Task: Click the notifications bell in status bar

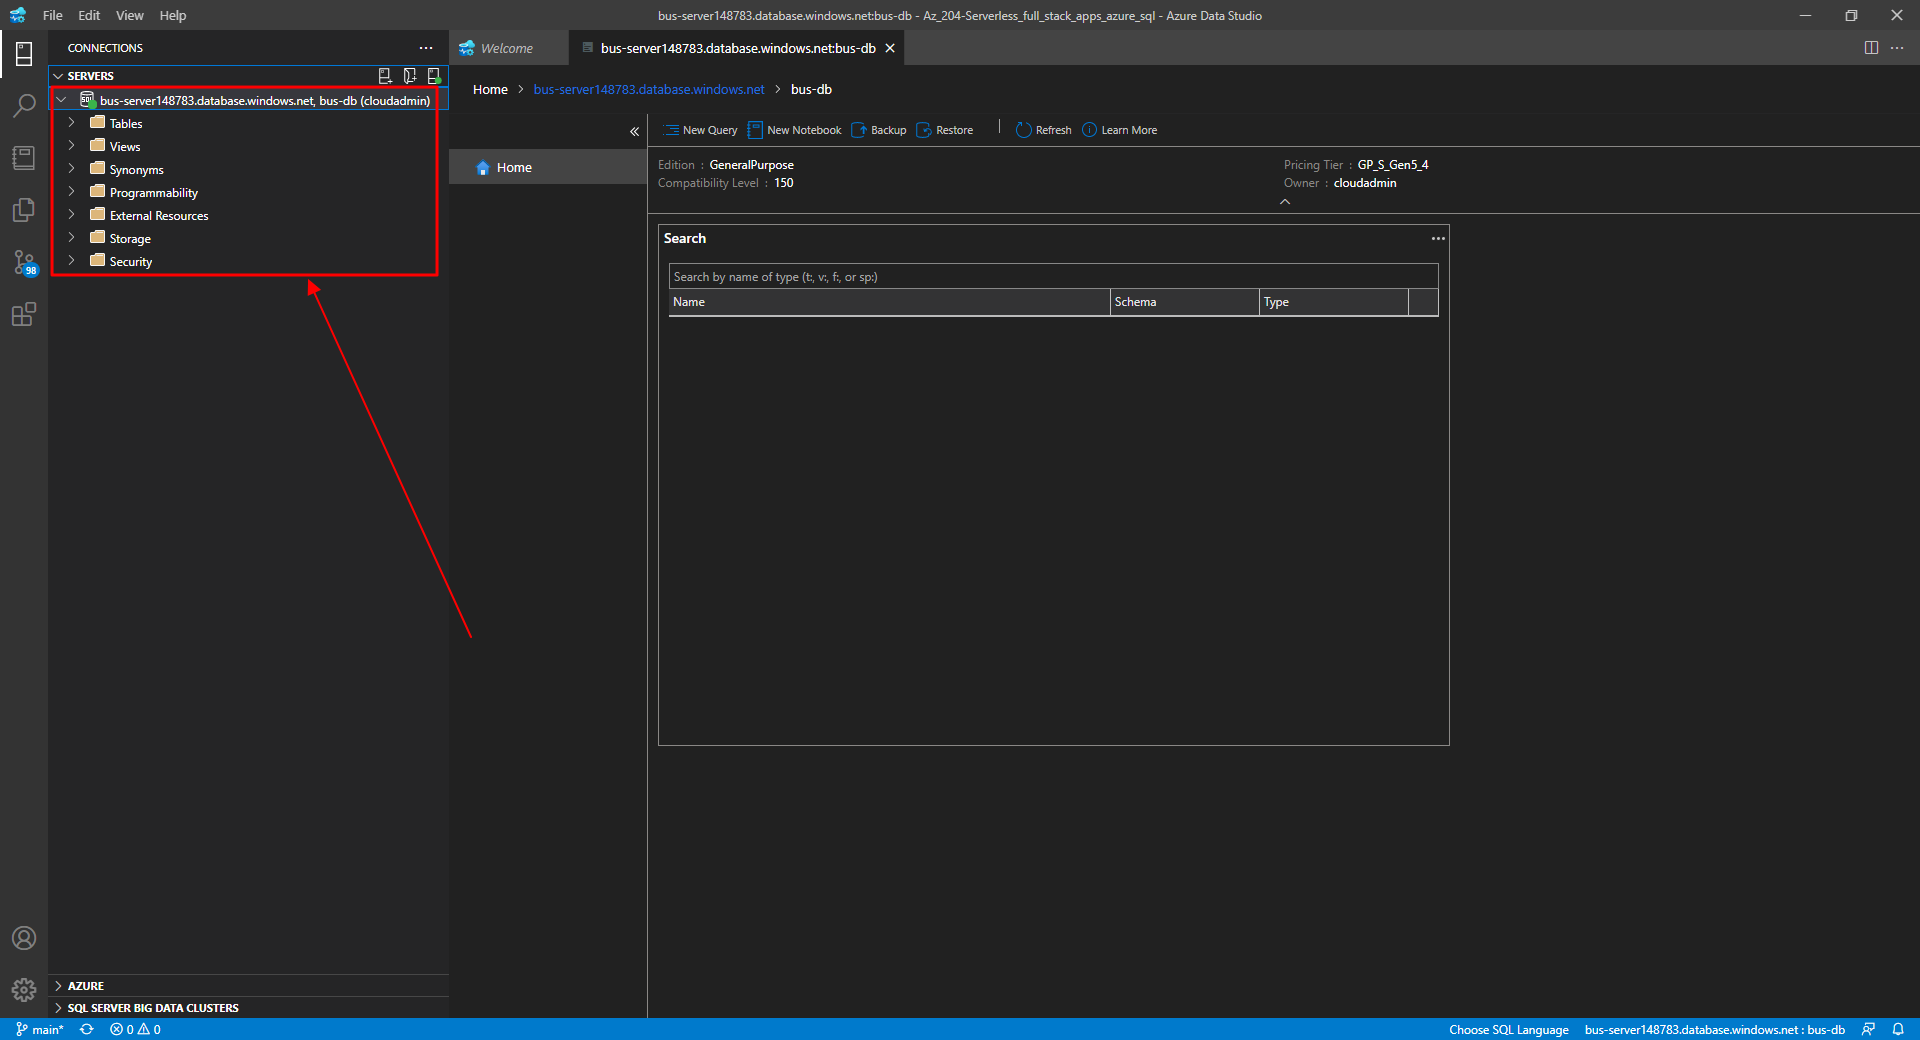Action: [x=1898, y=1029]
